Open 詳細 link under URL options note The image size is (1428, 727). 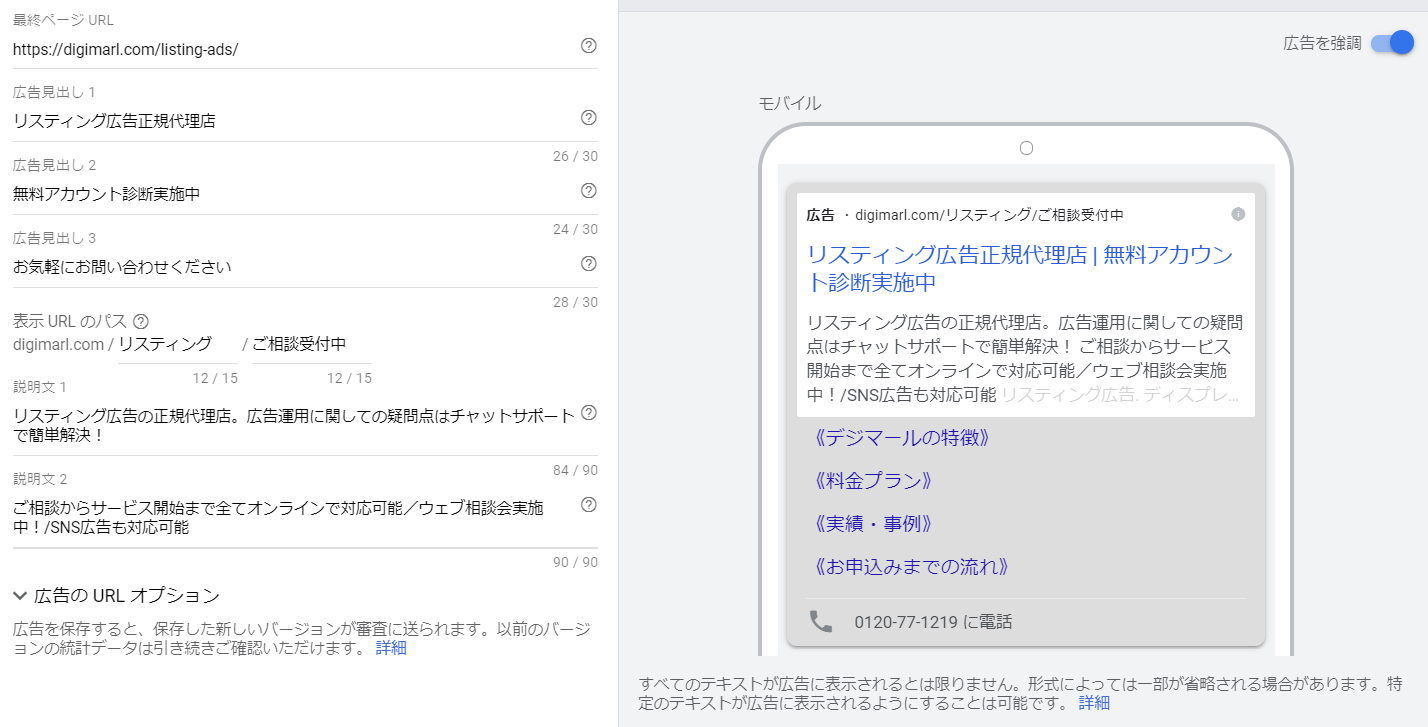[x=391, y=648]
